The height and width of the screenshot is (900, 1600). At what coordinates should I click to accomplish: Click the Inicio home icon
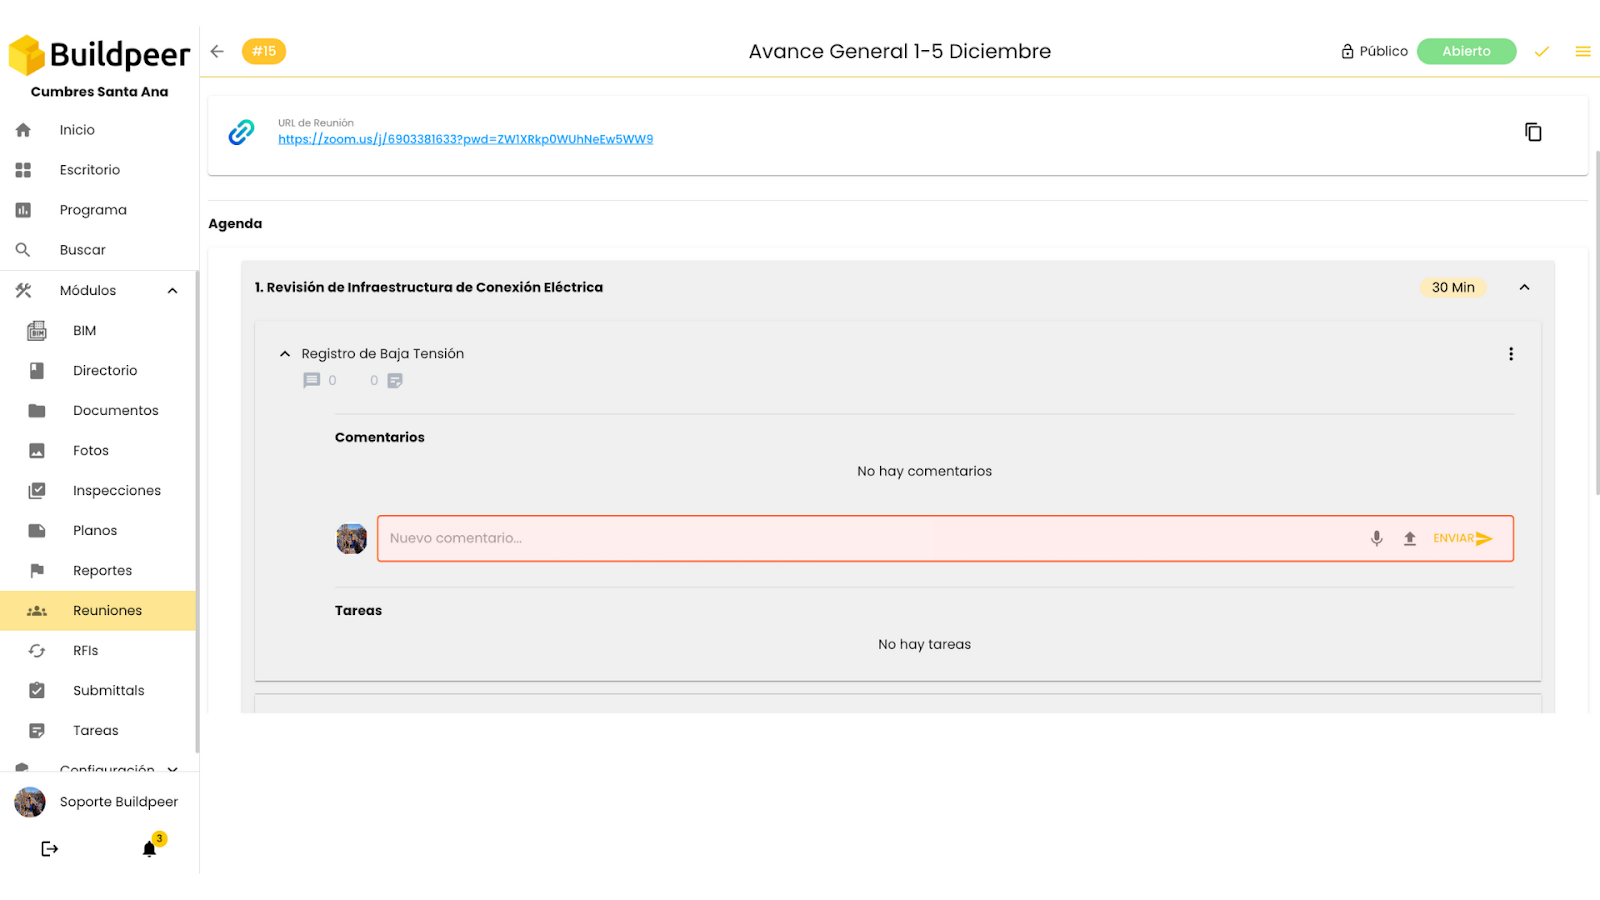pyautogui.click(x=23, y=130)
